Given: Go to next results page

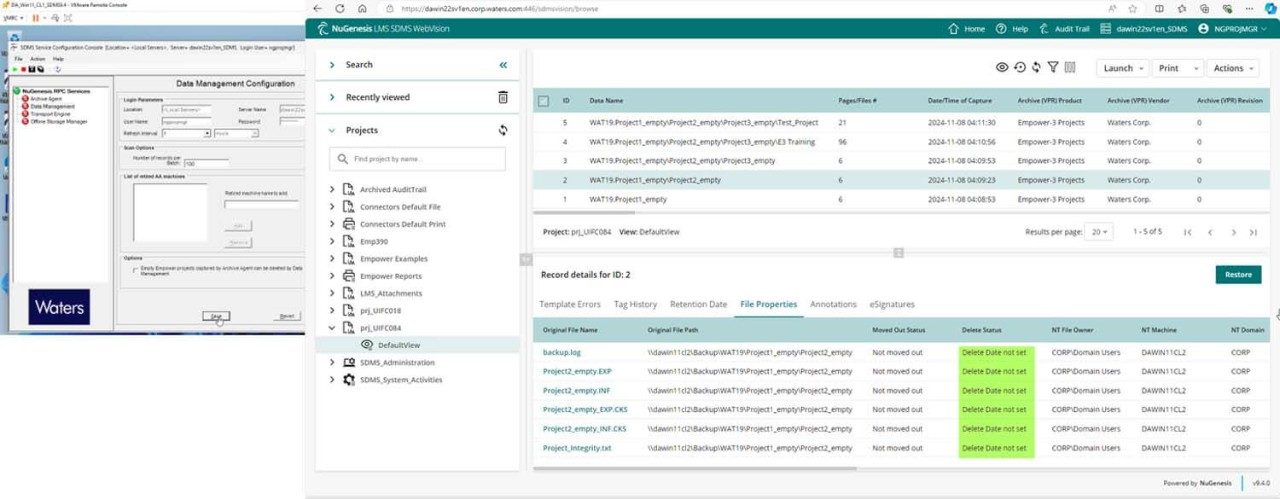Looking at the screenshot, I should click(1234, 232).
